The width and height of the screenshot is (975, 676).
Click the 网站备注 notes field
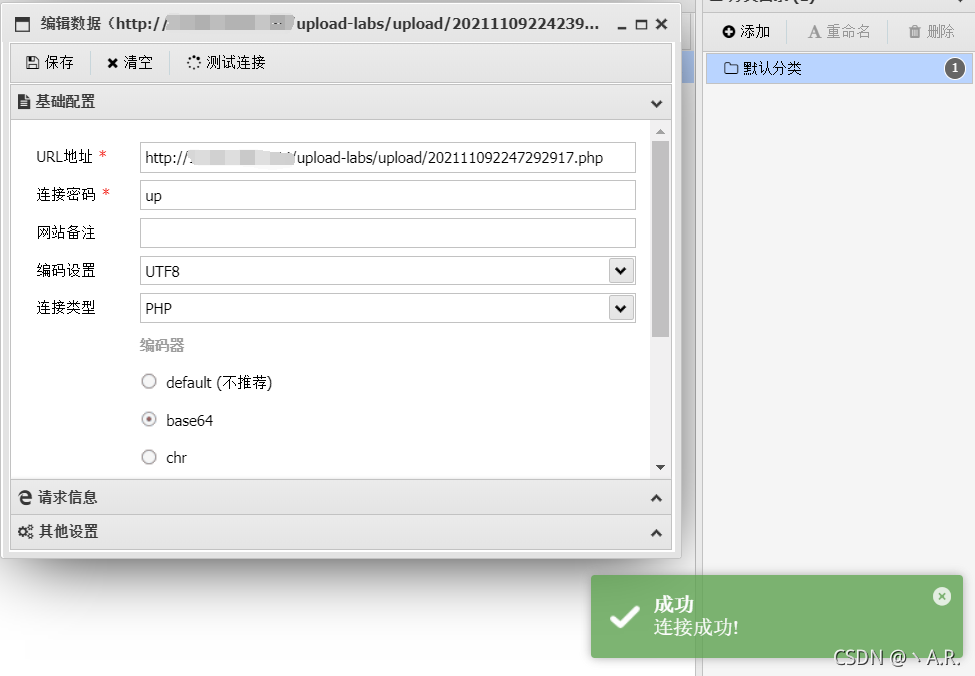point(387,233)
